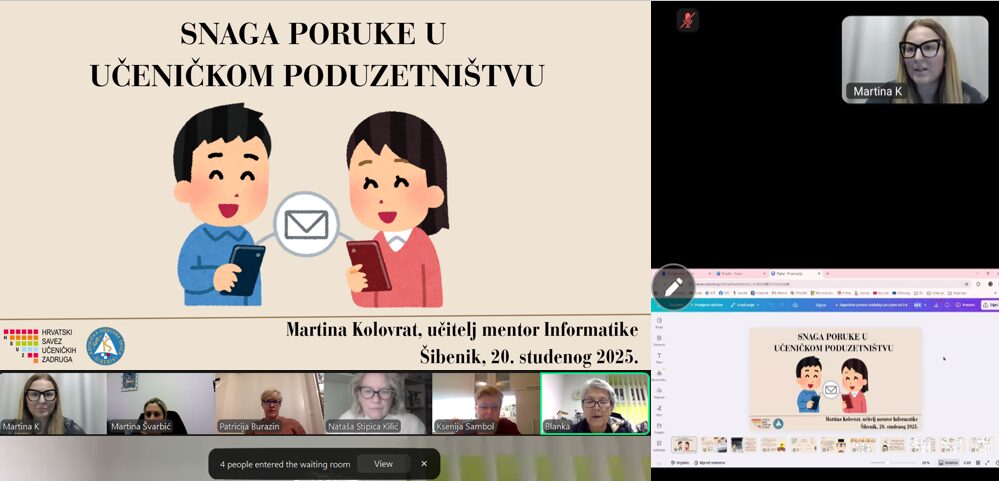Click Canva's Text tool in the sidebar

click(x=659, y=357)
